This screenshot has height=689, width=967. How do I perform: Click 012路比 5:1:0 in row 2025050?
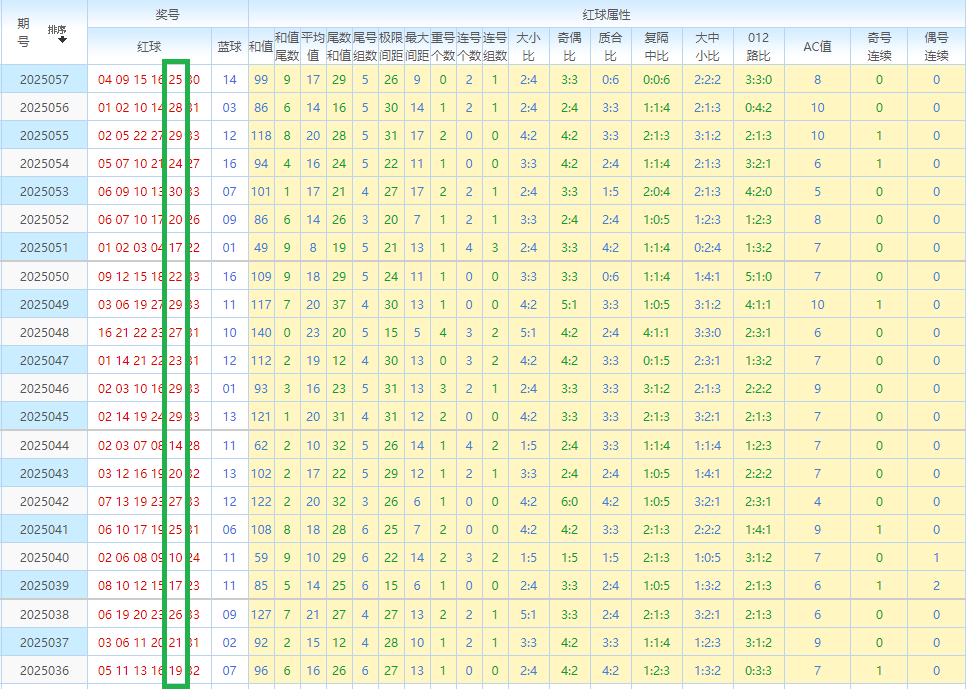(x=759, y=276)
